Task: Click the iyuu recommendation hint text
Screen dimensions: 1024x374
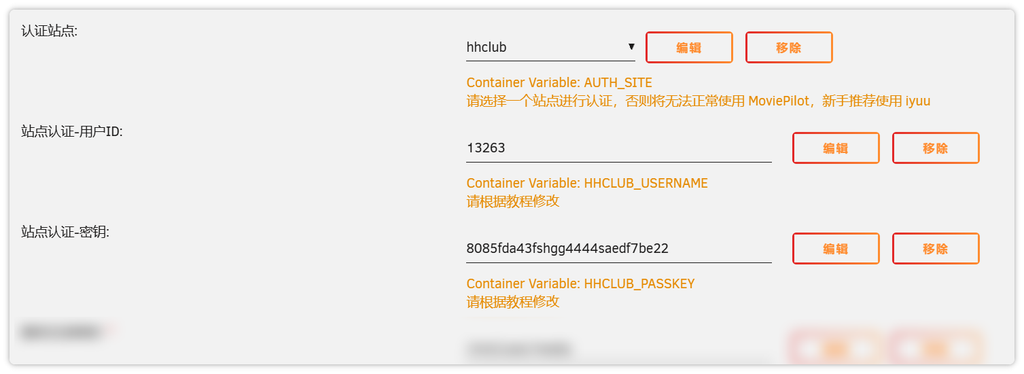Action: click(698, 101)
